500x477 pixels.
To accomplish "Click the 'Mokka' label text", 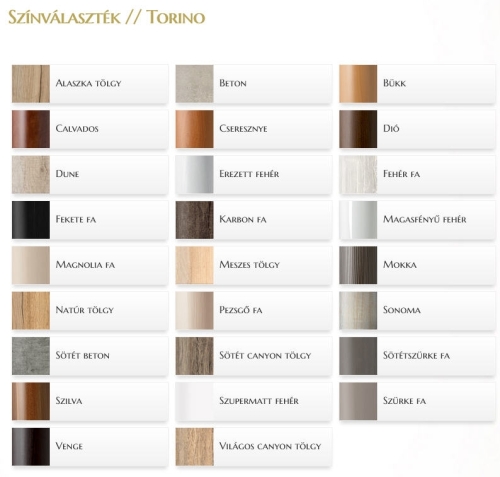I will pyautogui.click(x=400, y=265).
